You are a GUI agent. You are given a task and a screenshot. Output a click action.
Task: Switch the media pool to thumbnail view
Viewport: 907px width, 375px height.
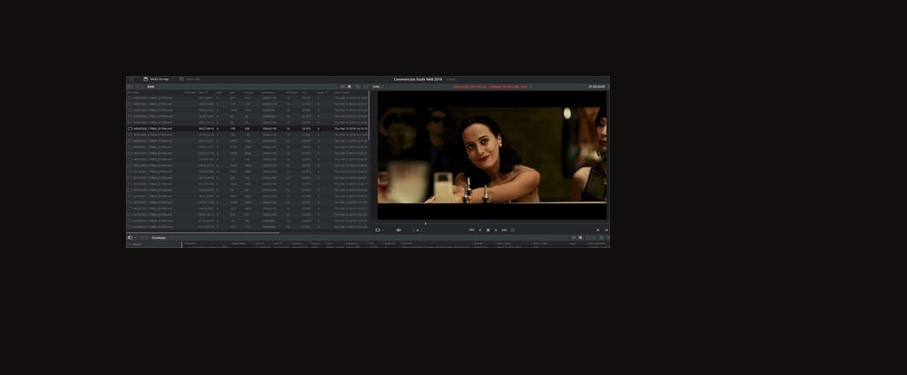[574, 238]
